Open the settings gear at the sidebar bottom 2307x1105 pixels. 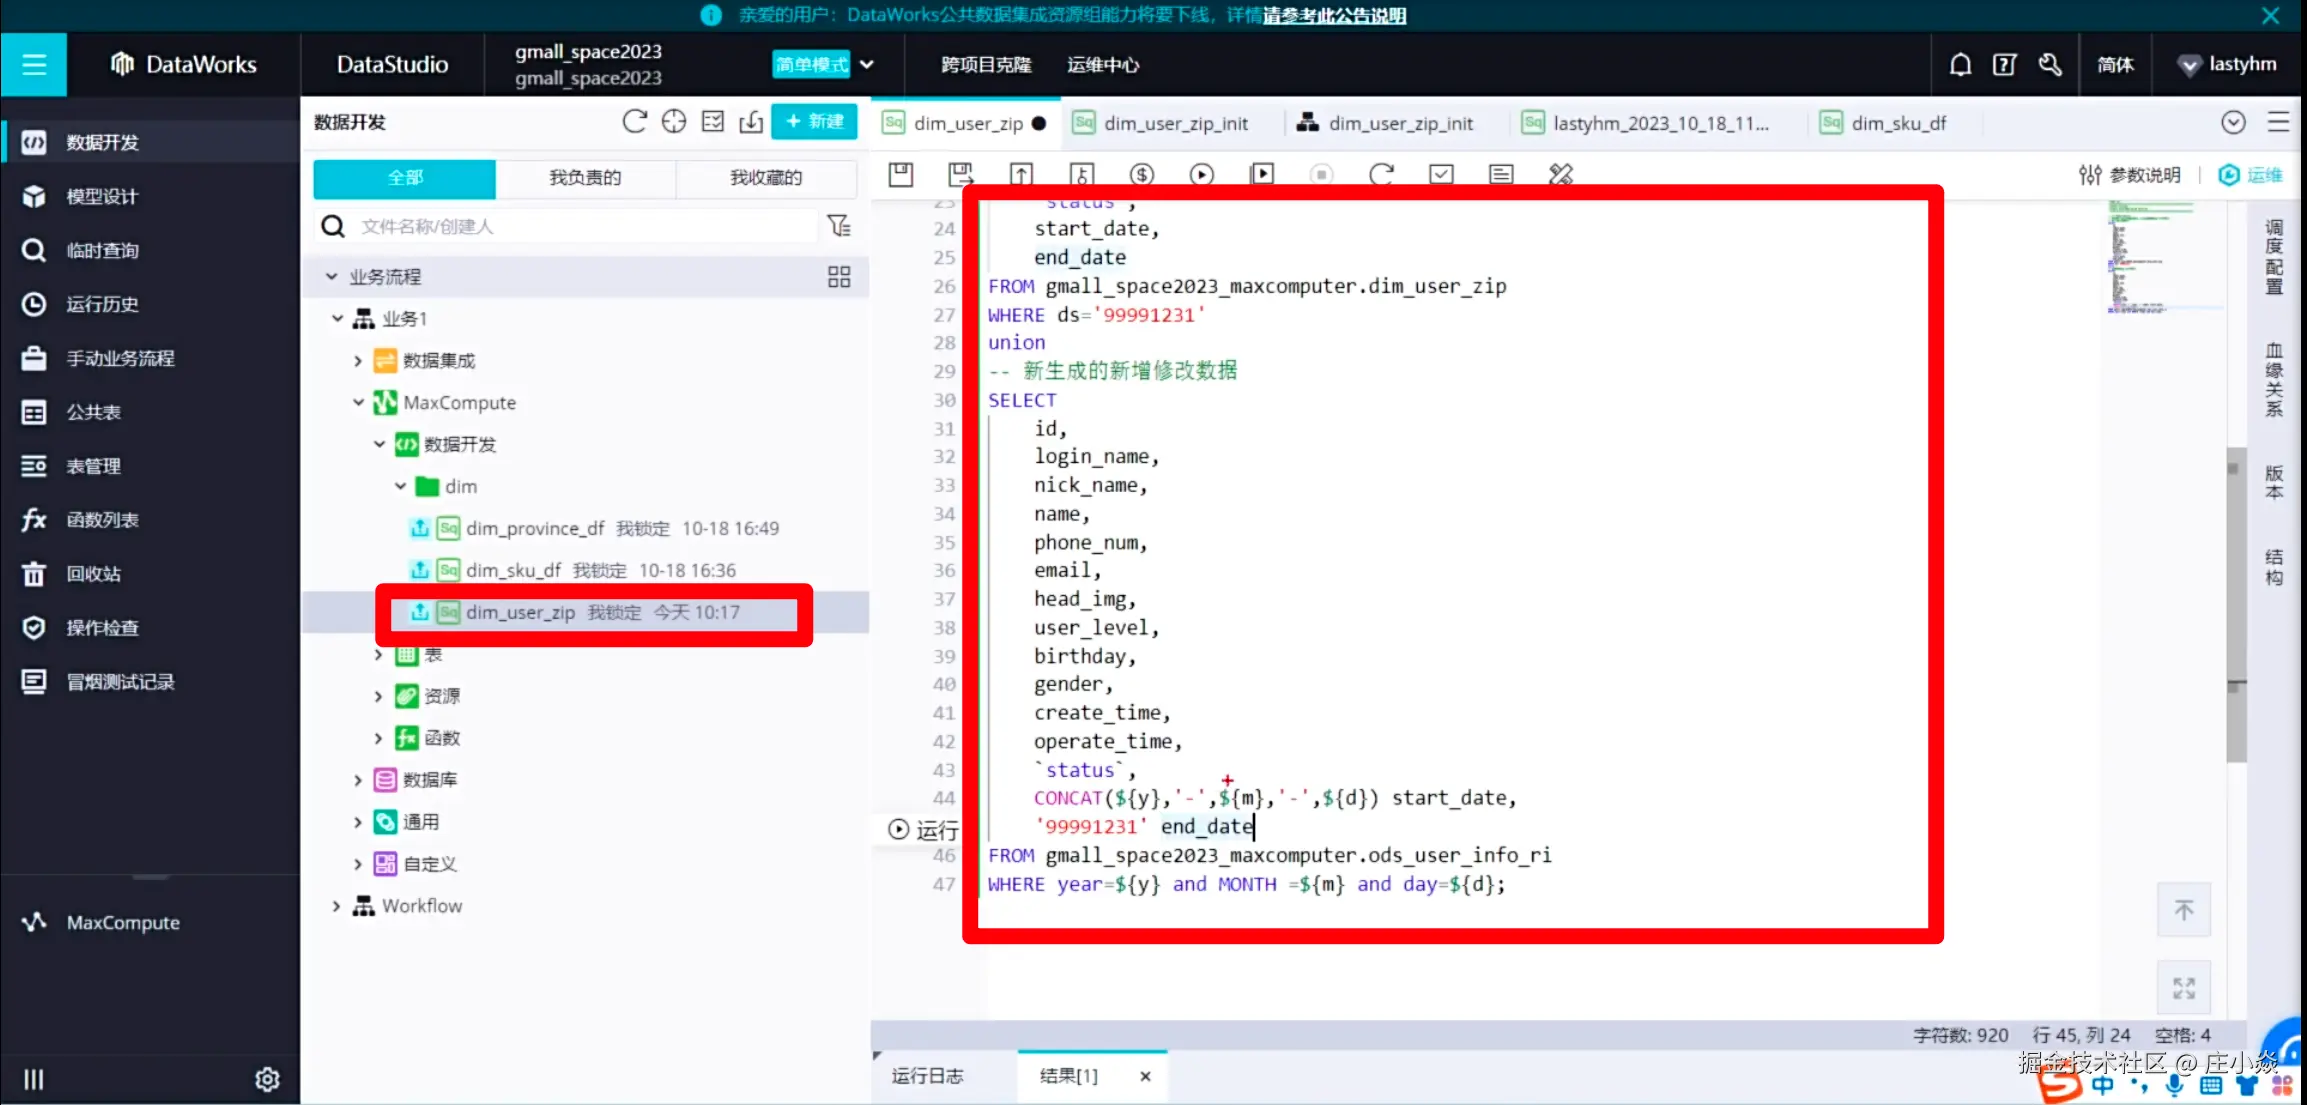[267, 1079]
